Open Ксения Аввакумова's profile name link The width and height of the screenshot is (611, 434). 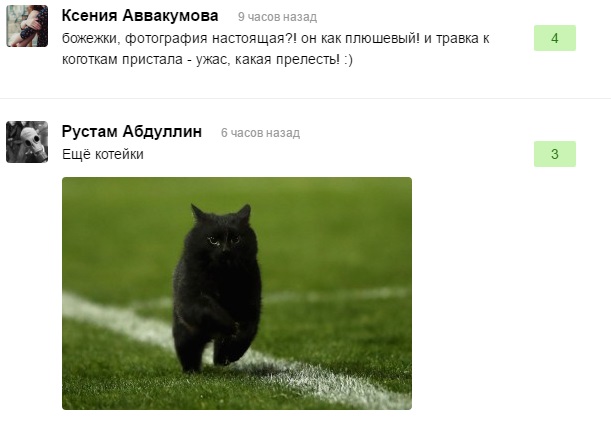point(140,16)
